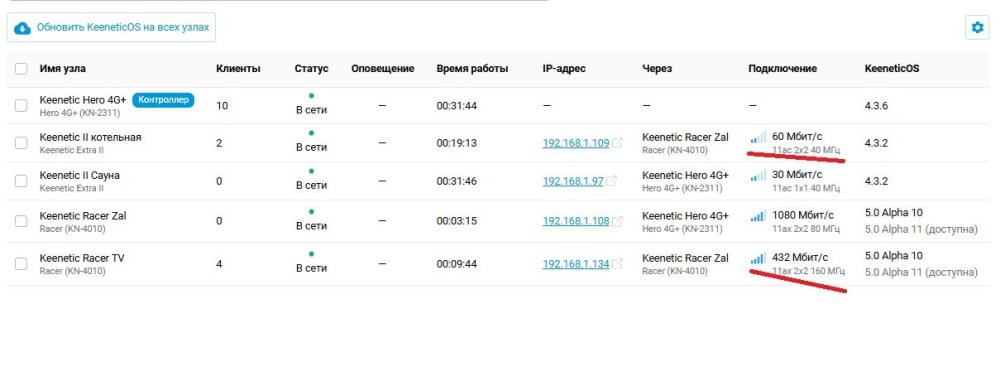Select node name Keenetic II котельная
The width and height of the screenshot is (1000, 381).
click(91, 137)
